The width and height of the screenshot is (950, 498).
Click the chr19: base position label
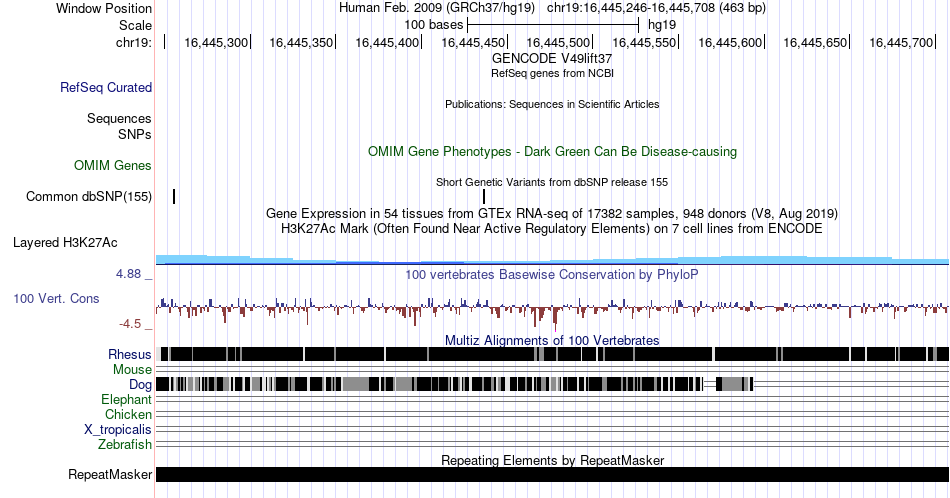[x=134, y=42]
